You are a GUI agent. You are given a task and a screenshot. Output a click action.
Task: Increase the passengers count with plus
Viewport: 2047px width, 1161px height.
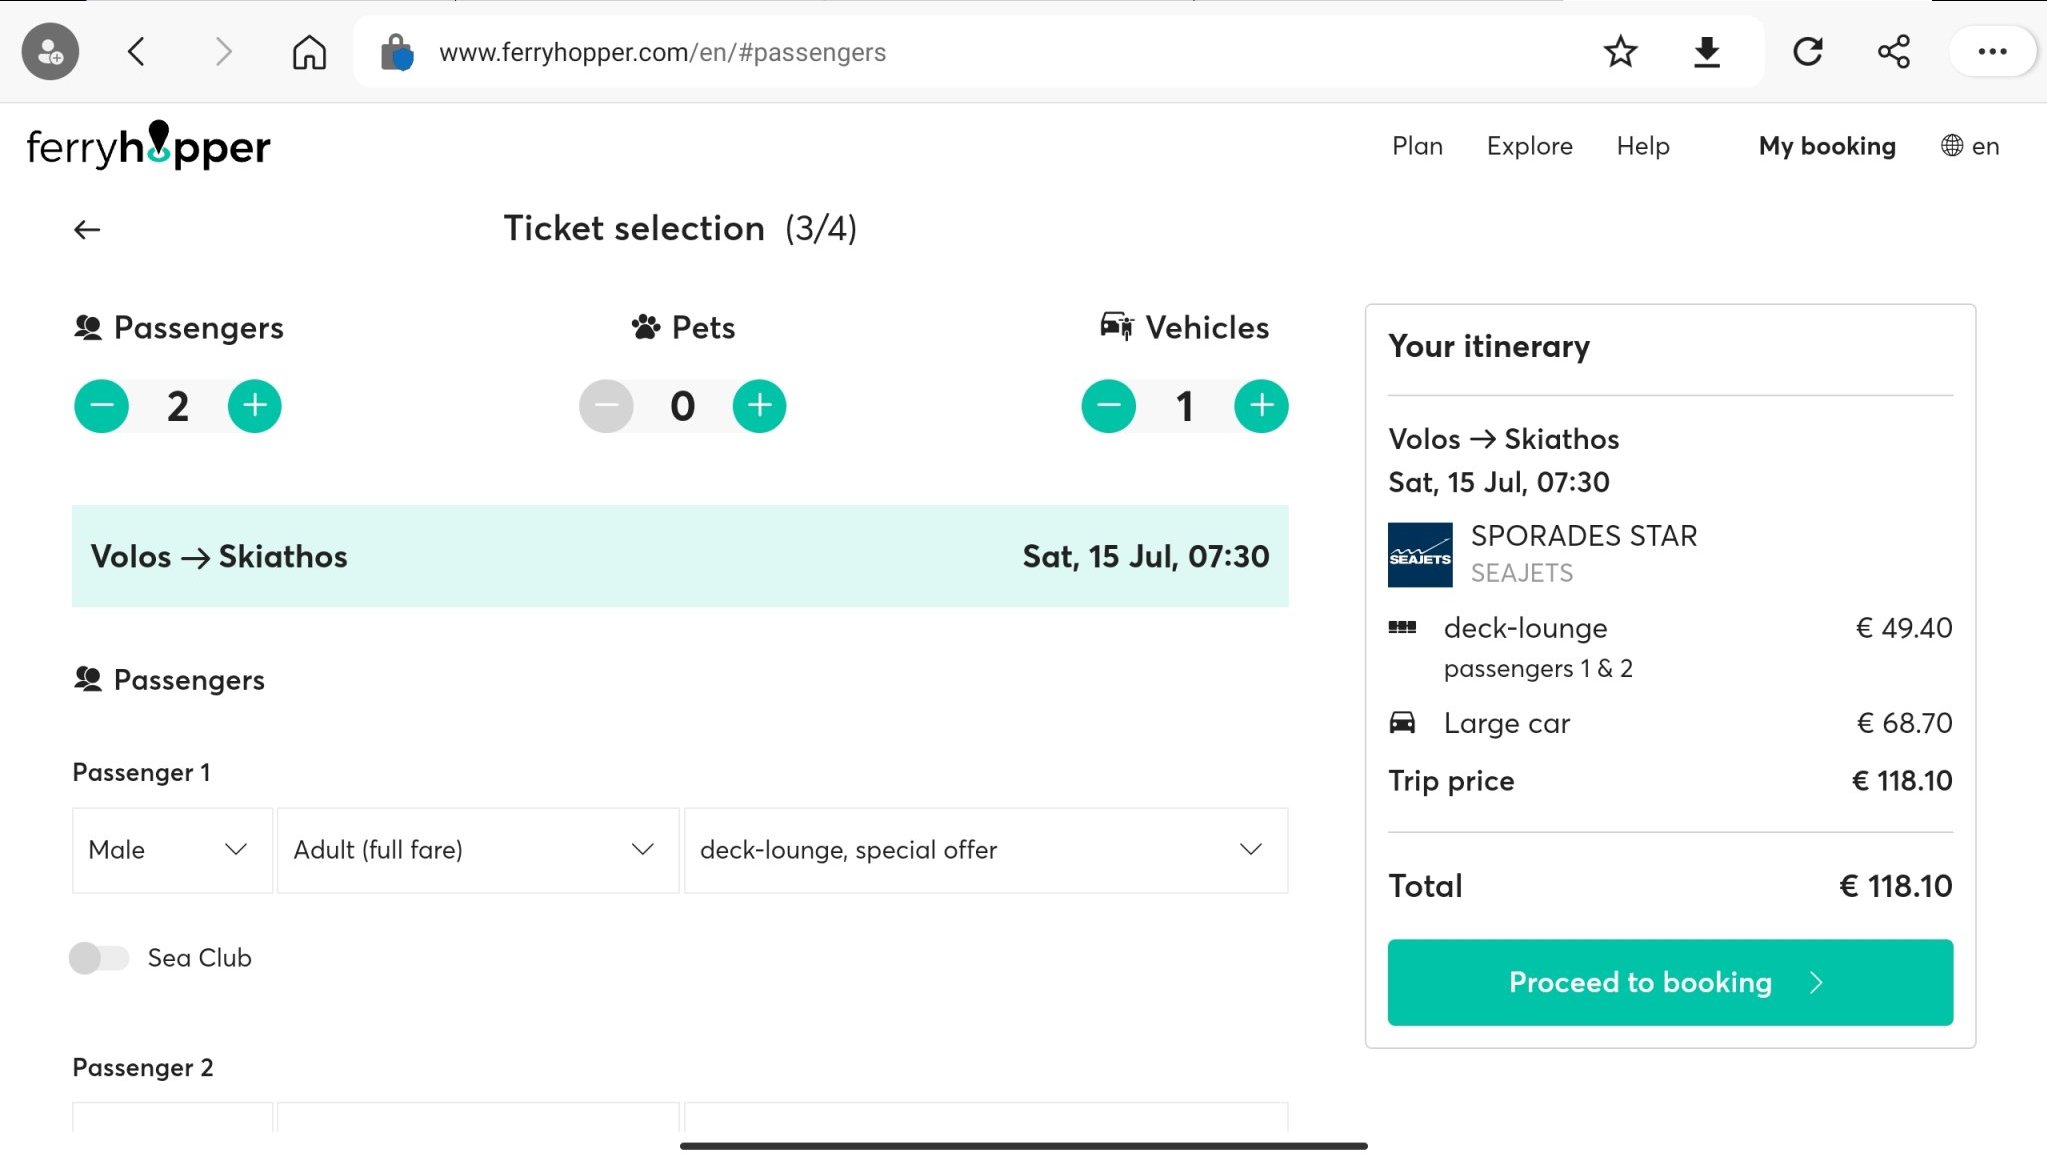[x=254, y=406]
